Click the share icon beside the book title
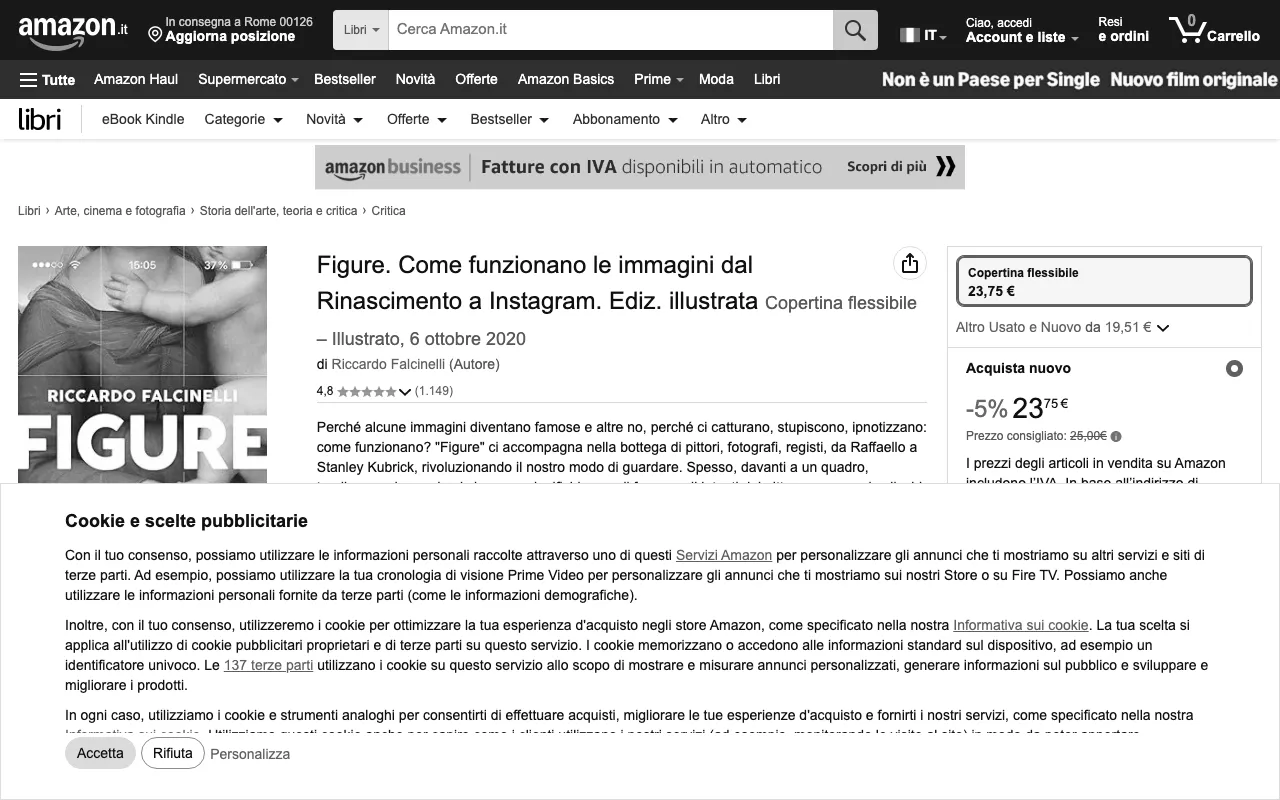This screenshot has height=800, width=1280. pyautogui.click(x=909, y=263)
